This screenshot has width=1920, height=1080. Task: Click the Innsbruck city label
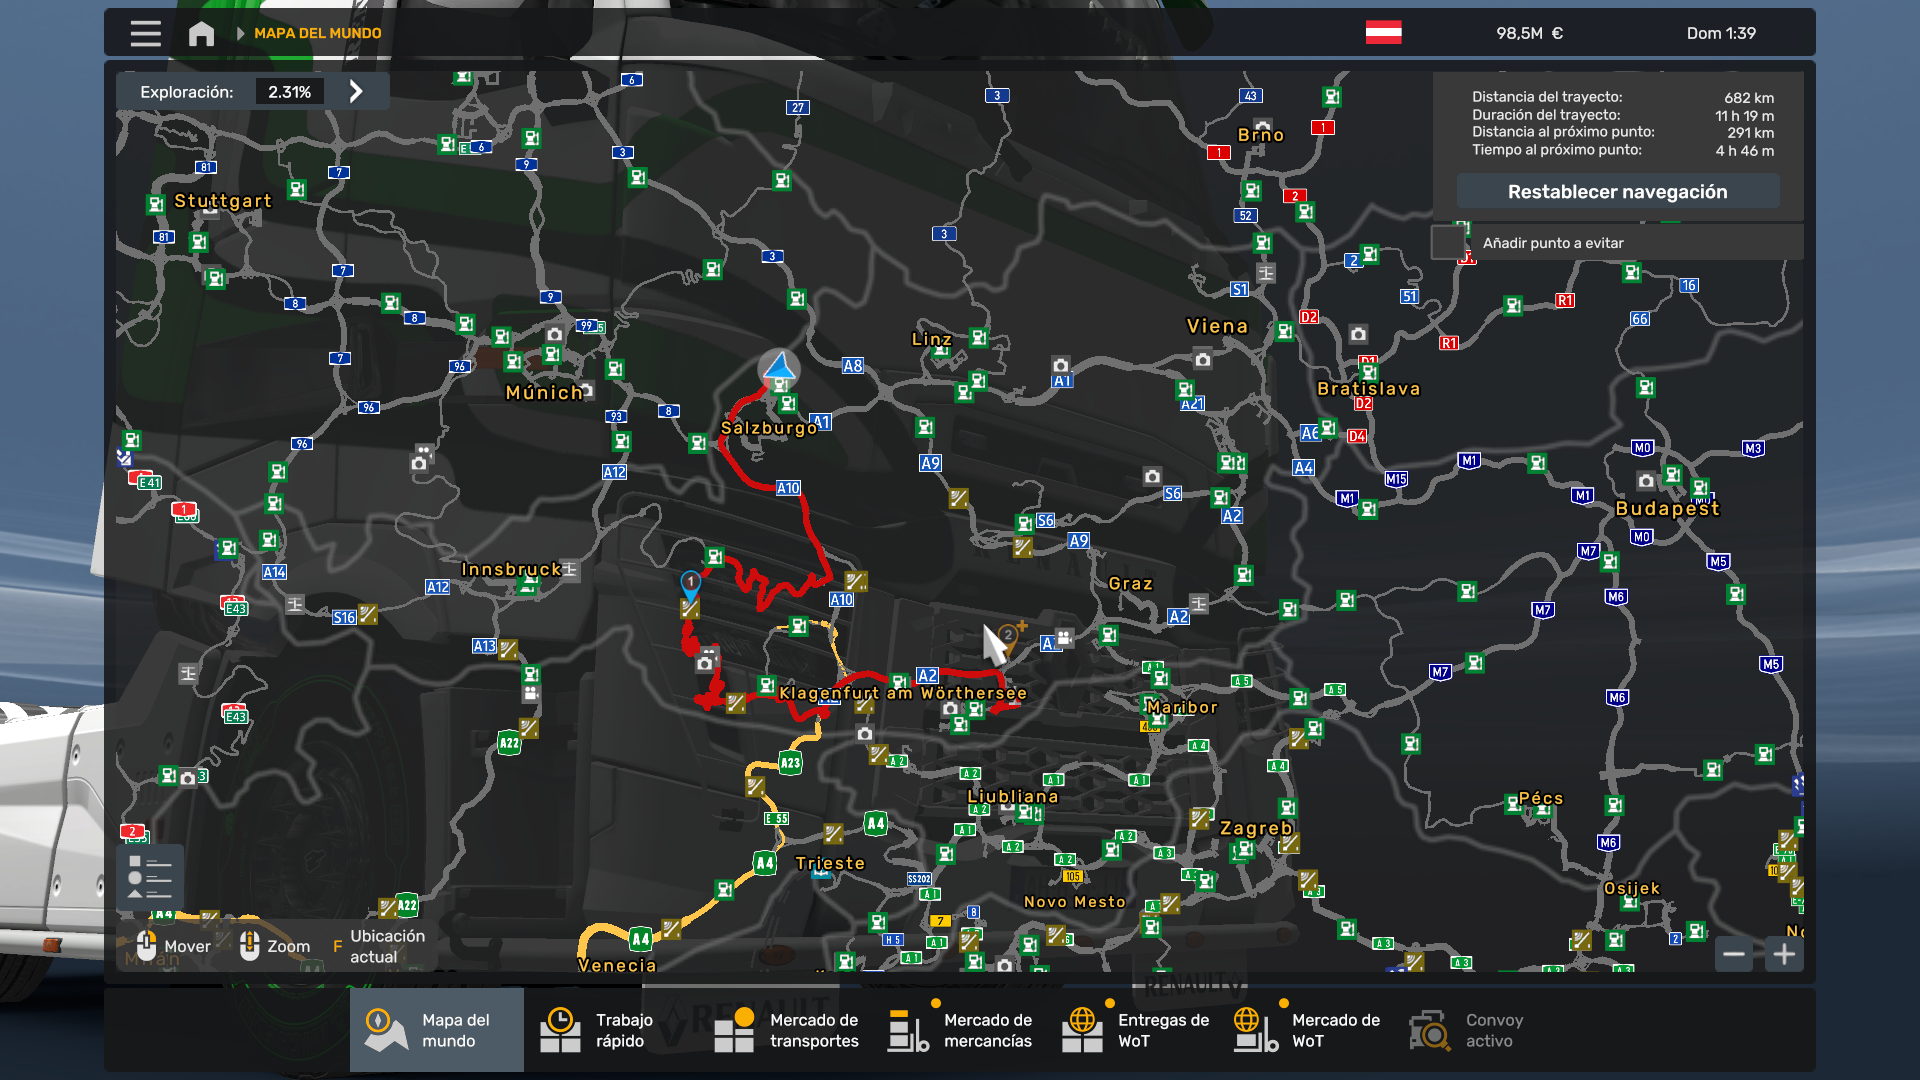pos(511,569)
